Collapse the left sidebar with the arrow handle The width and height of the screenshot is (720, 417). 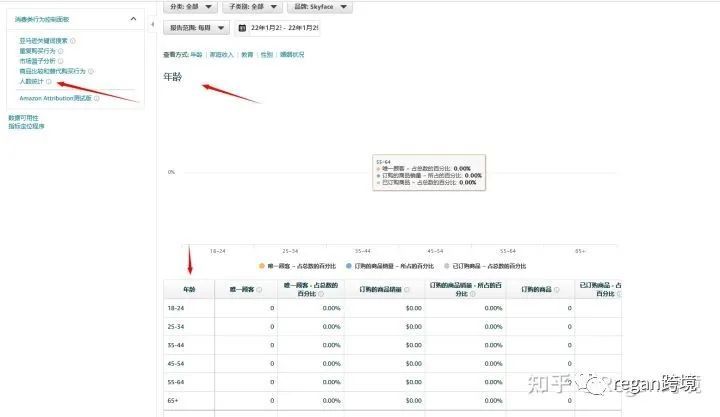(x=152, y=24)
